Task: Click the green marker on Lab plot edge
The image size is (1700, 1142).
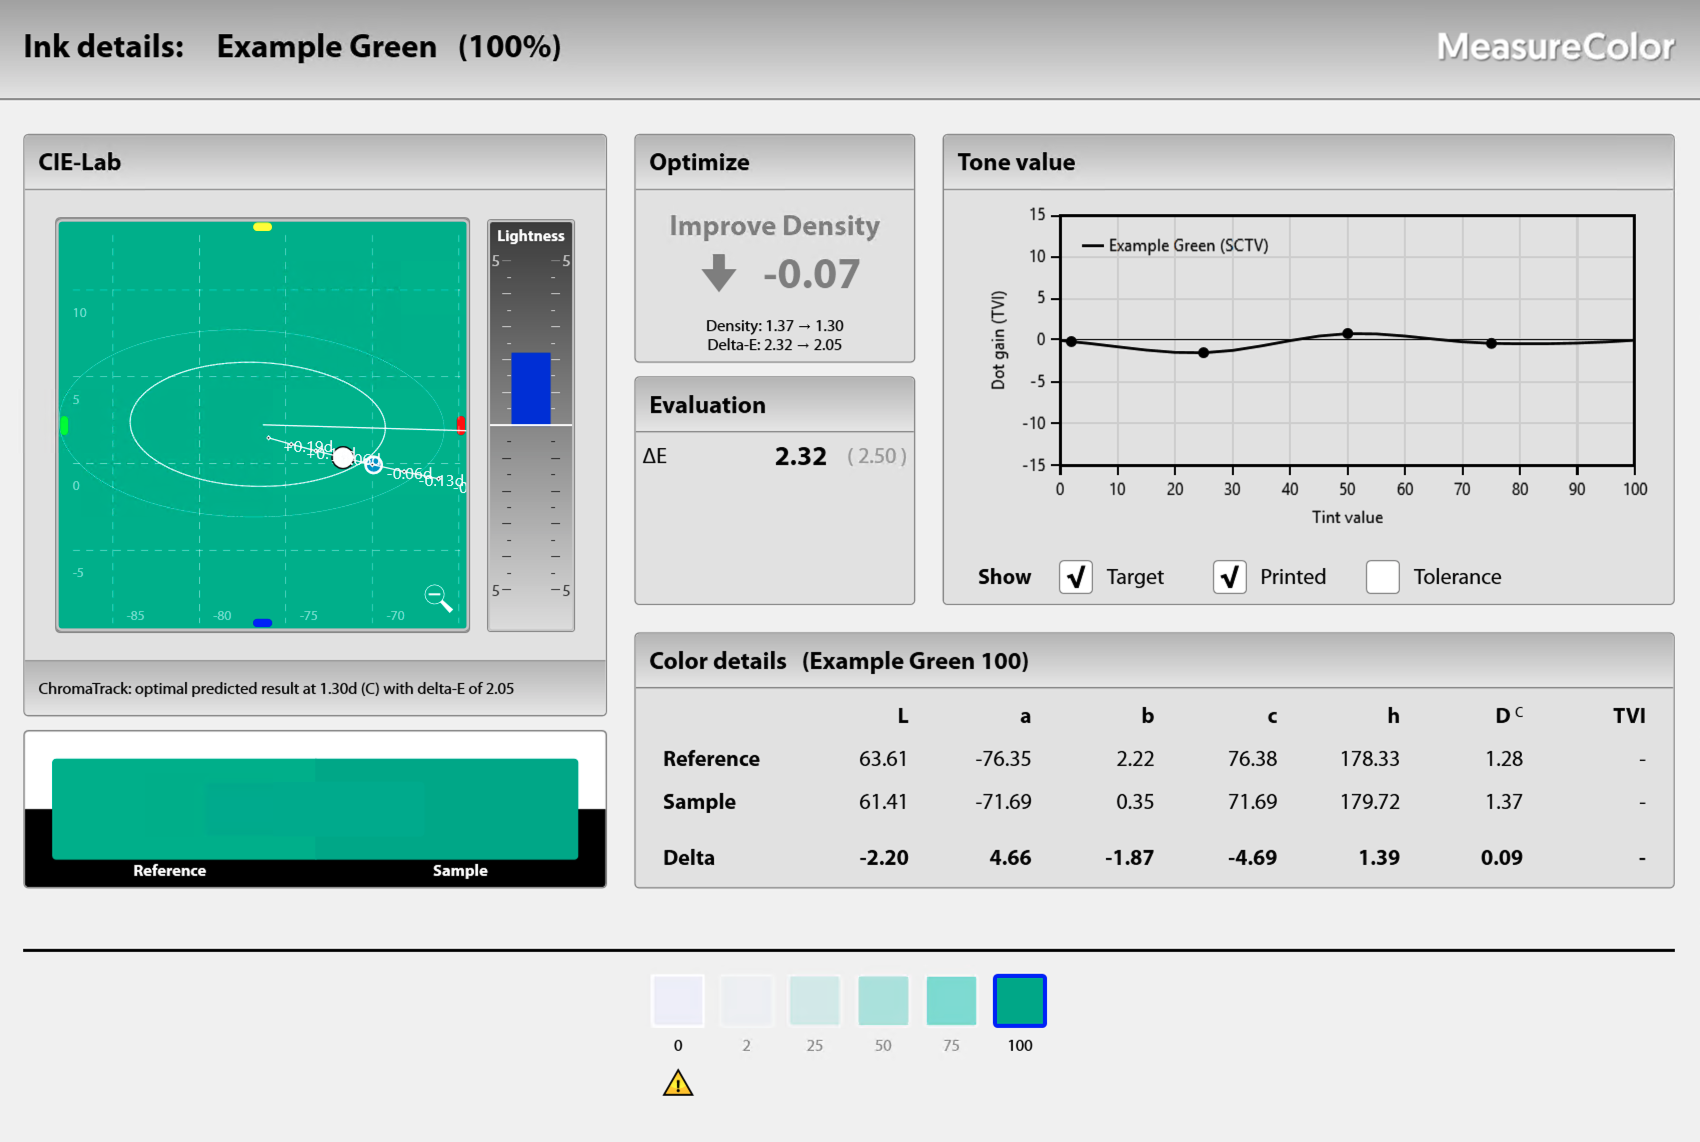Action: click(65, 425)
